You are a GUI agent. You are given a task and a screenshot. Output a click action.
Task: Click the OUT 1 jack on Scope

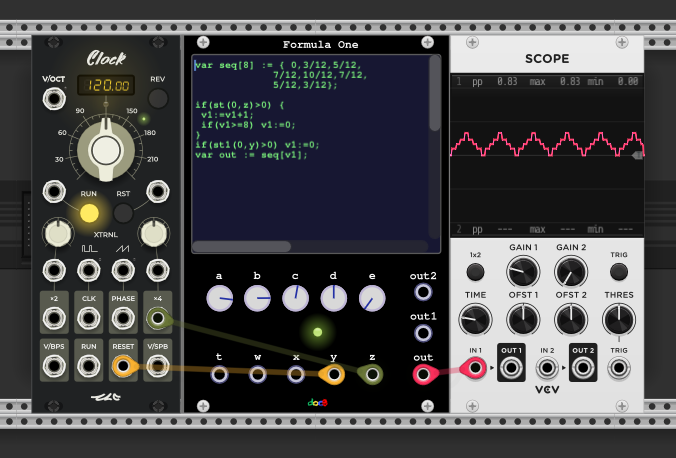click(511, 368)
